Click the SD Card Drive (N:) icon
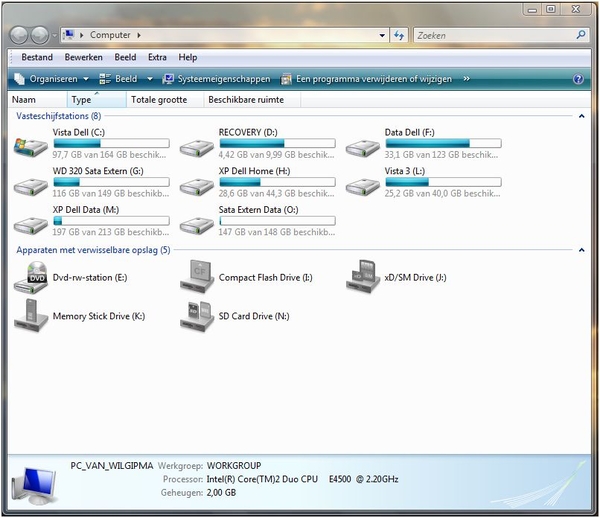 (196, 316)
